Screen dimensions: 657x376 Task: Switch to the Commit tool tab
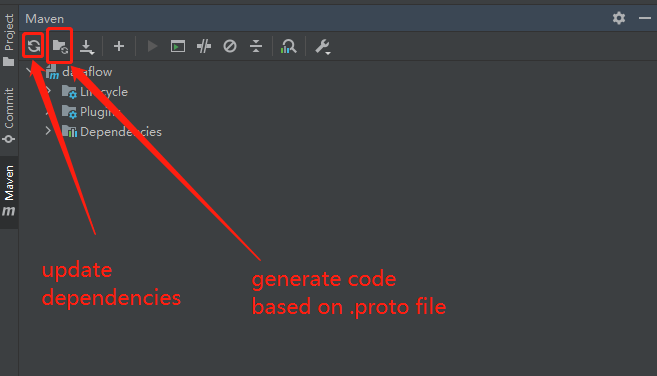tap(9, 115)
